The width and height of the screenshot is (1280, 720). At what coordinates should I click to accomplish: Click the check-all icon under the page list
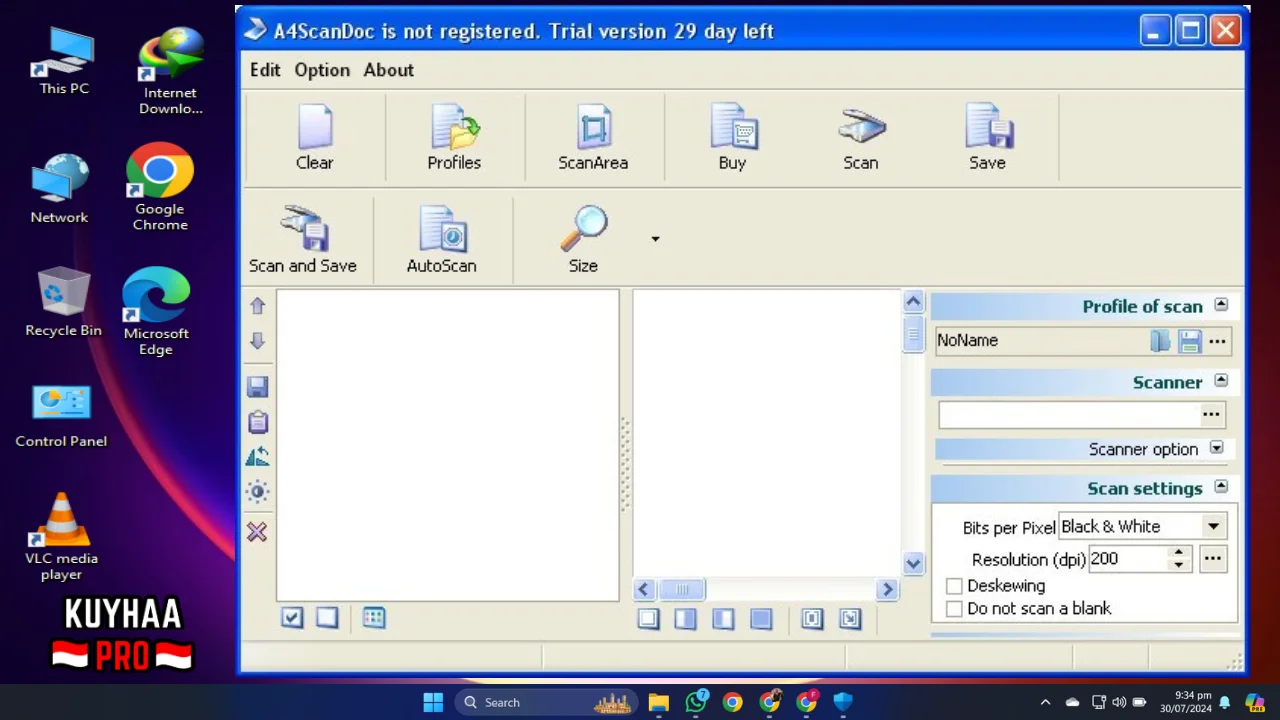click(292, 618)
